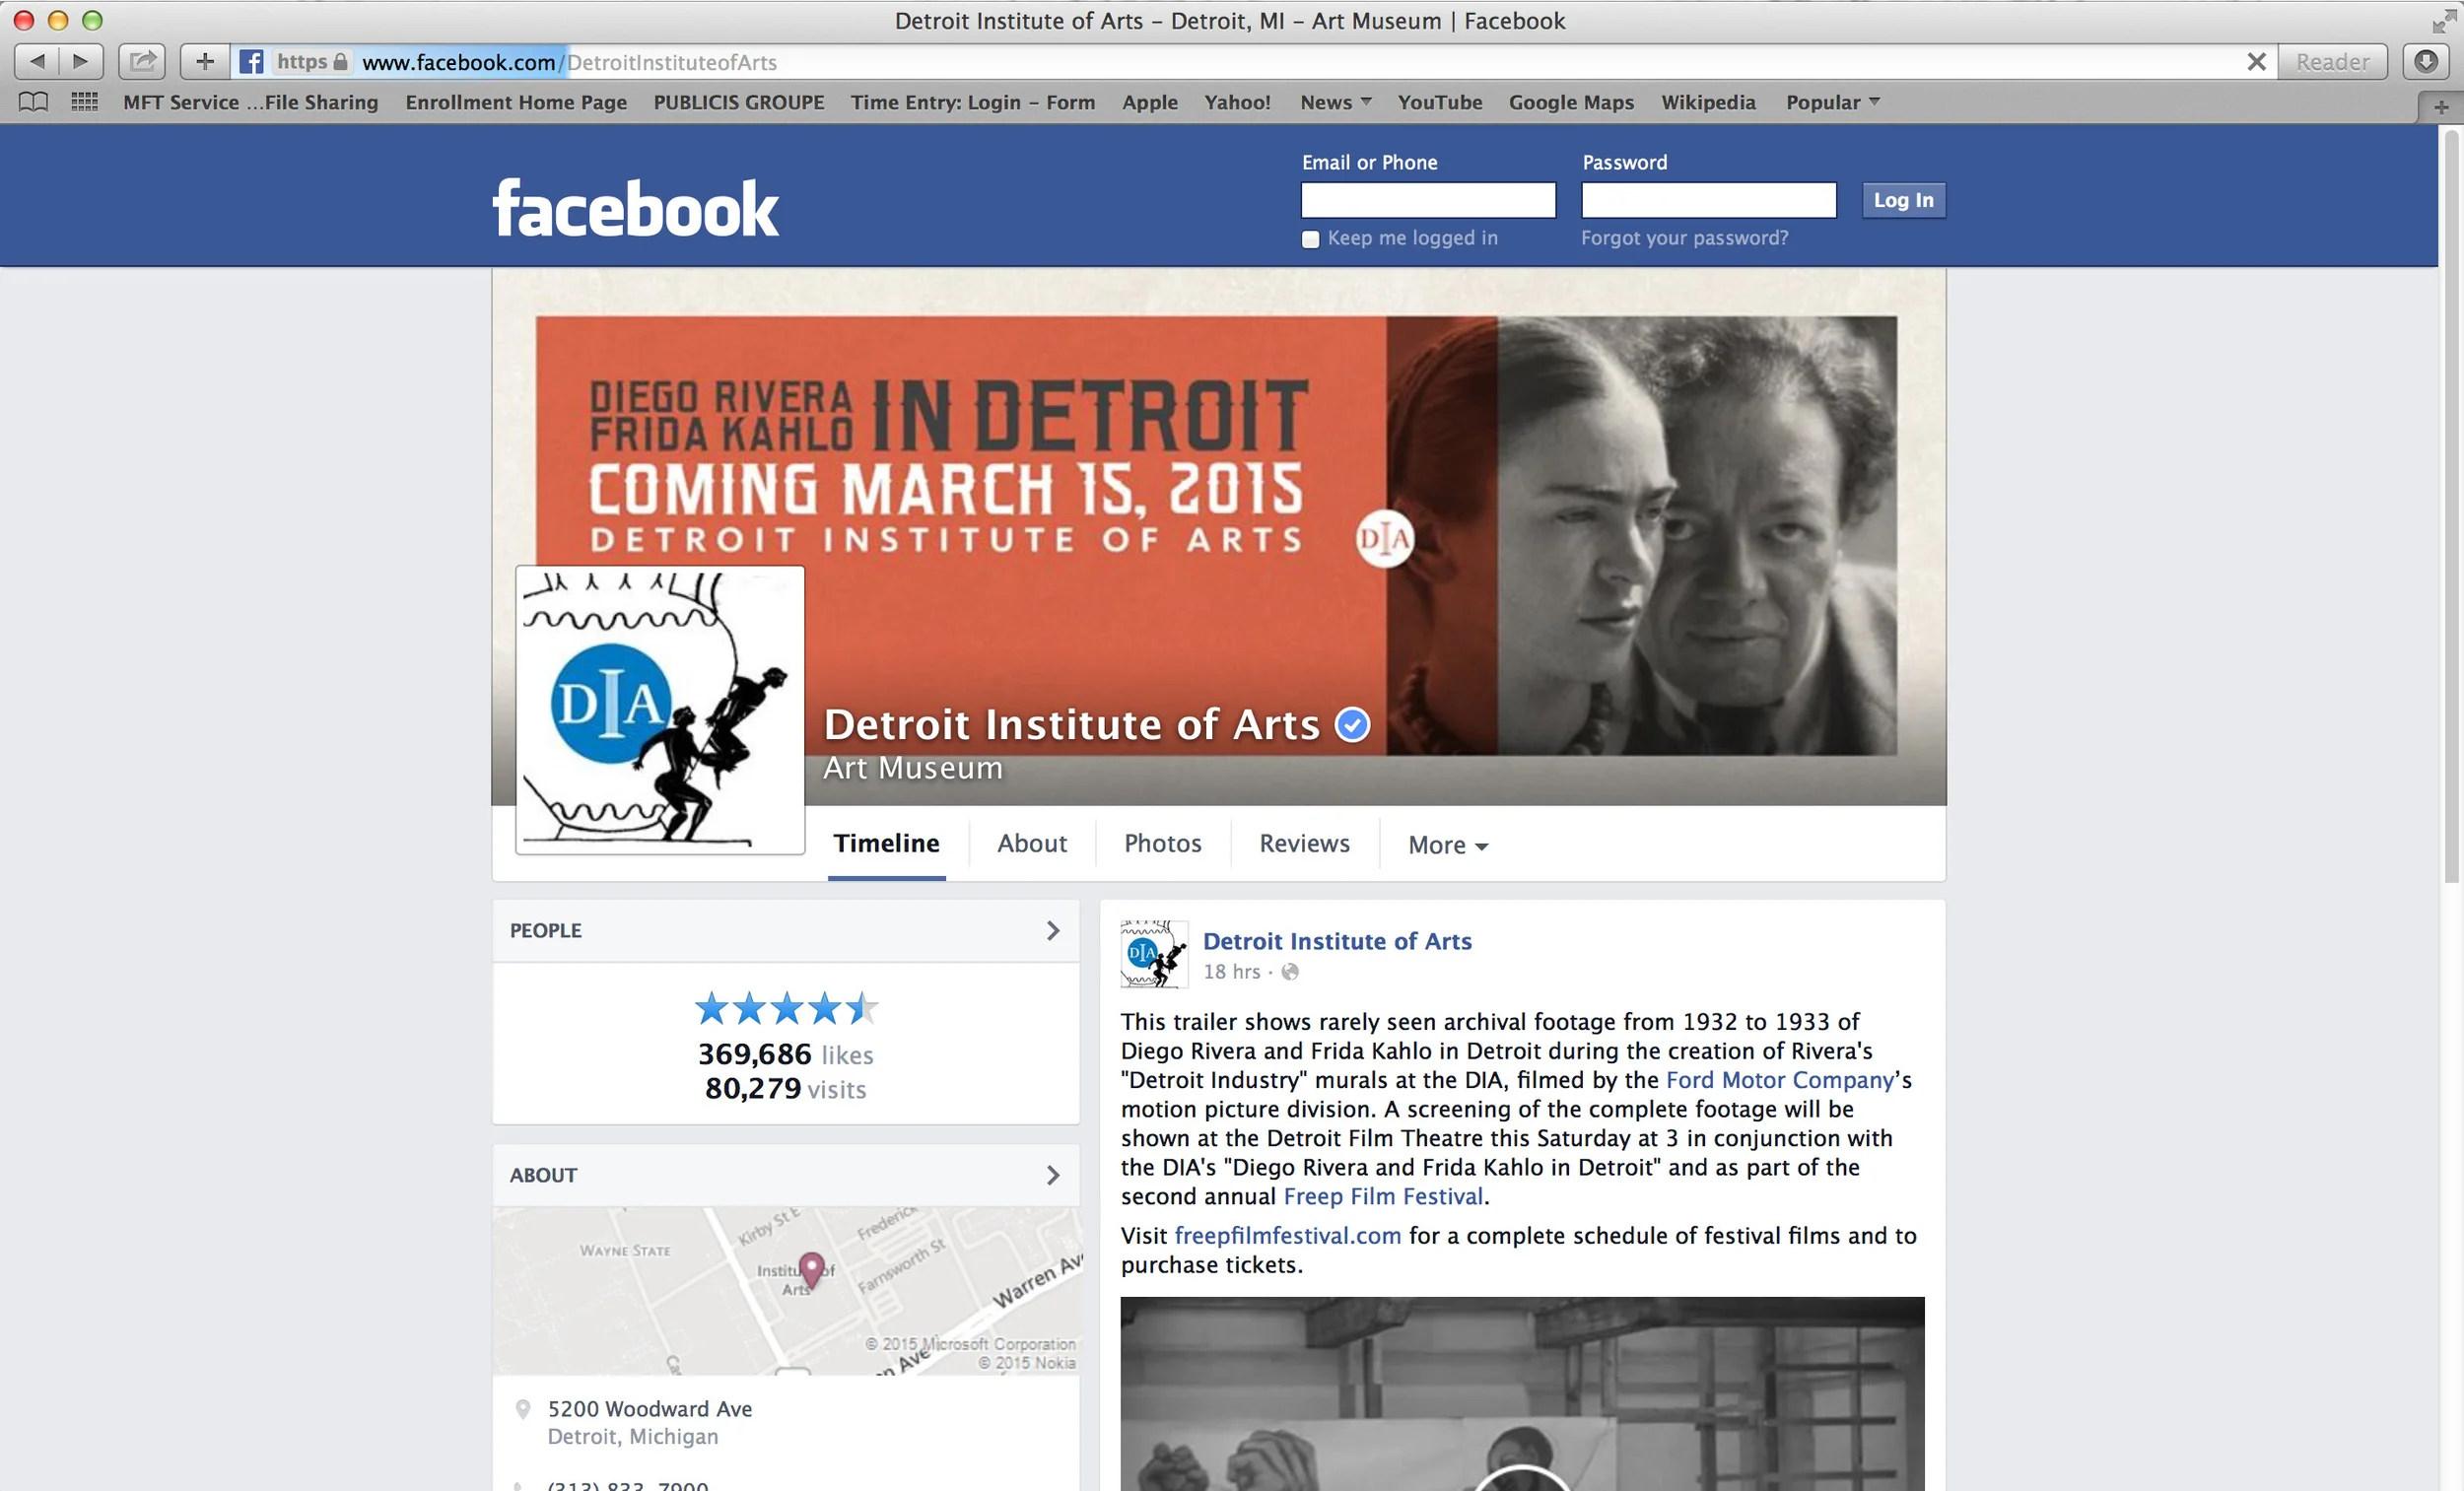Open the Time Entry: Login – Form bookmark
2464x1491 pixels.
click(x=973, y=102)
